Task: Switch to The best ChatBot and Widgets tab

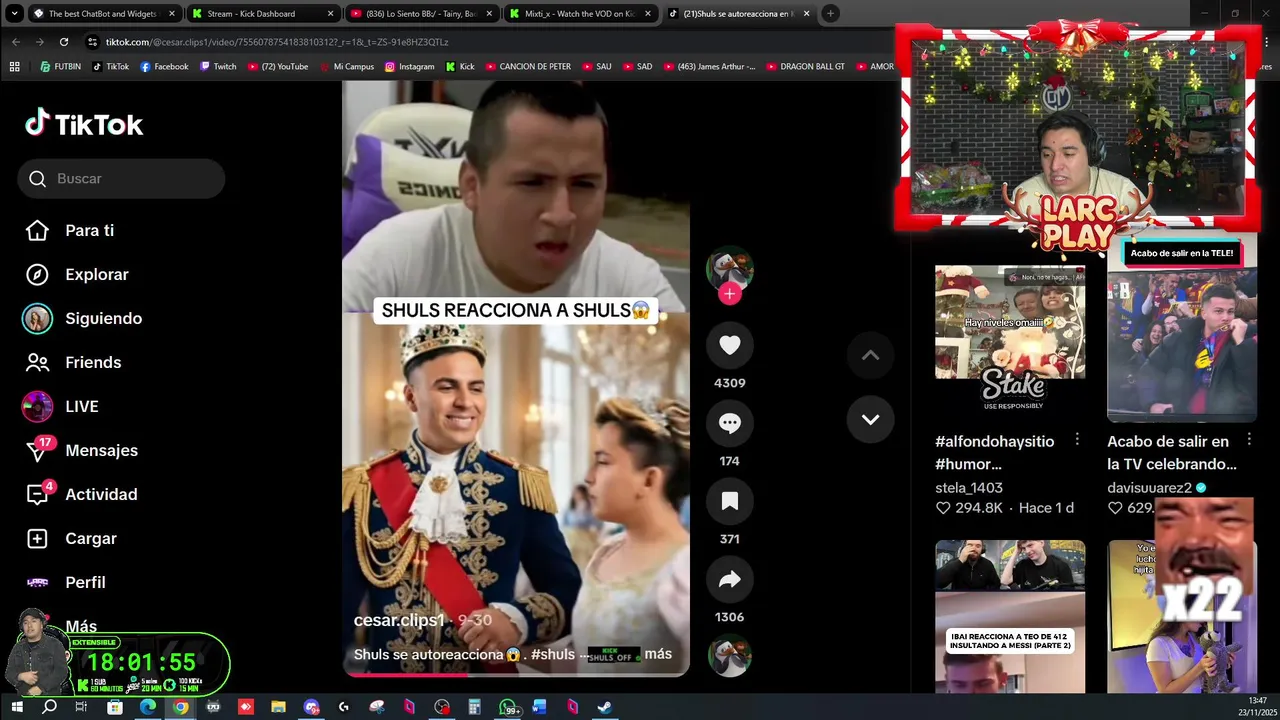Action: [x=103, y=14]
